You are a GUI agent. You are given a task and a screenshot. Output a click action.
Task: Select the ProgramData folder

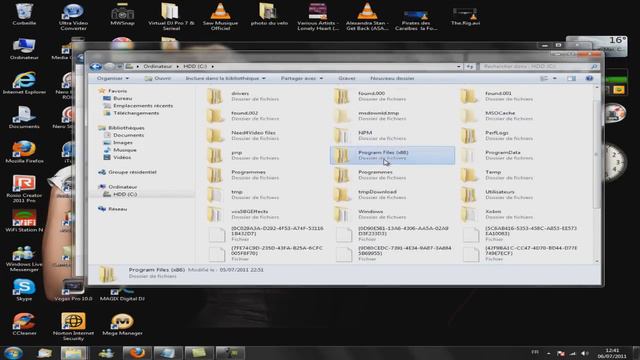tap(498, 155)
